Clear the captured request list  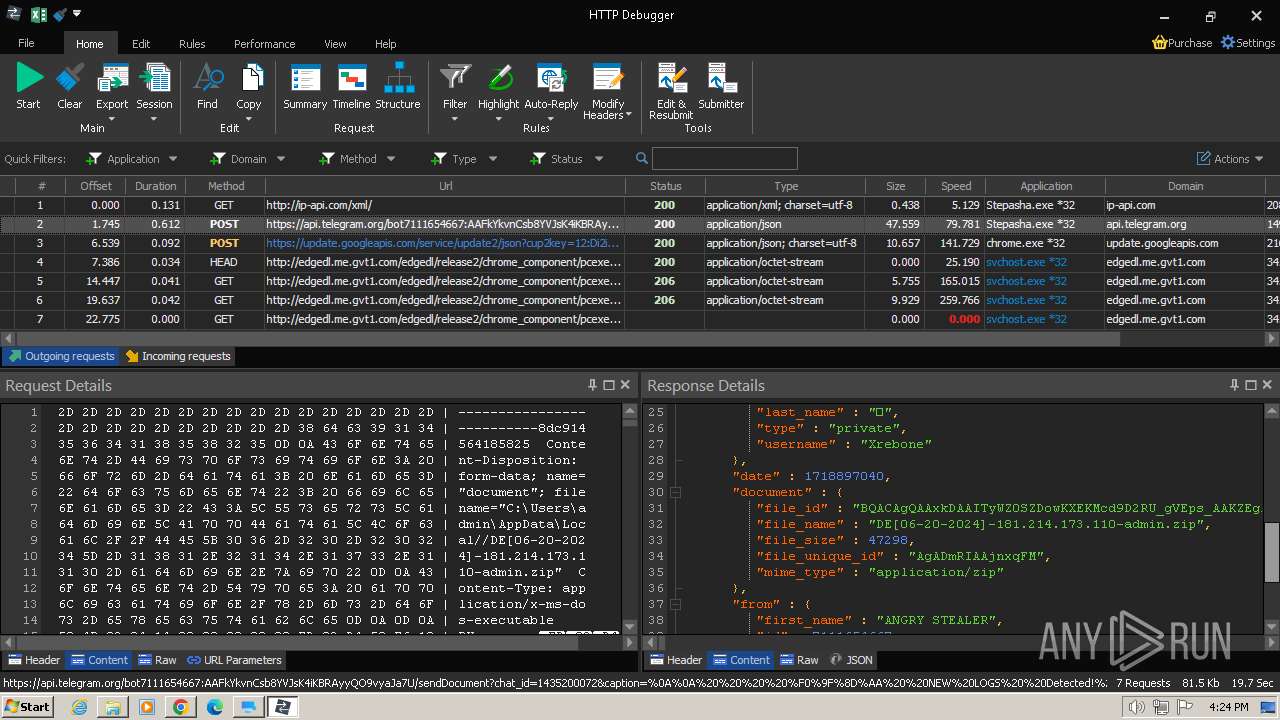[x=70, y=88]
